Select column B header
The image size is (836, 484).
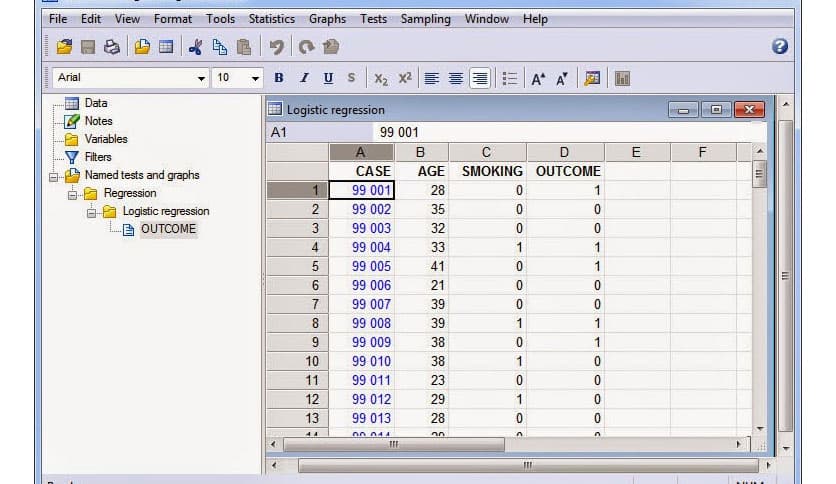pos(421,152)
